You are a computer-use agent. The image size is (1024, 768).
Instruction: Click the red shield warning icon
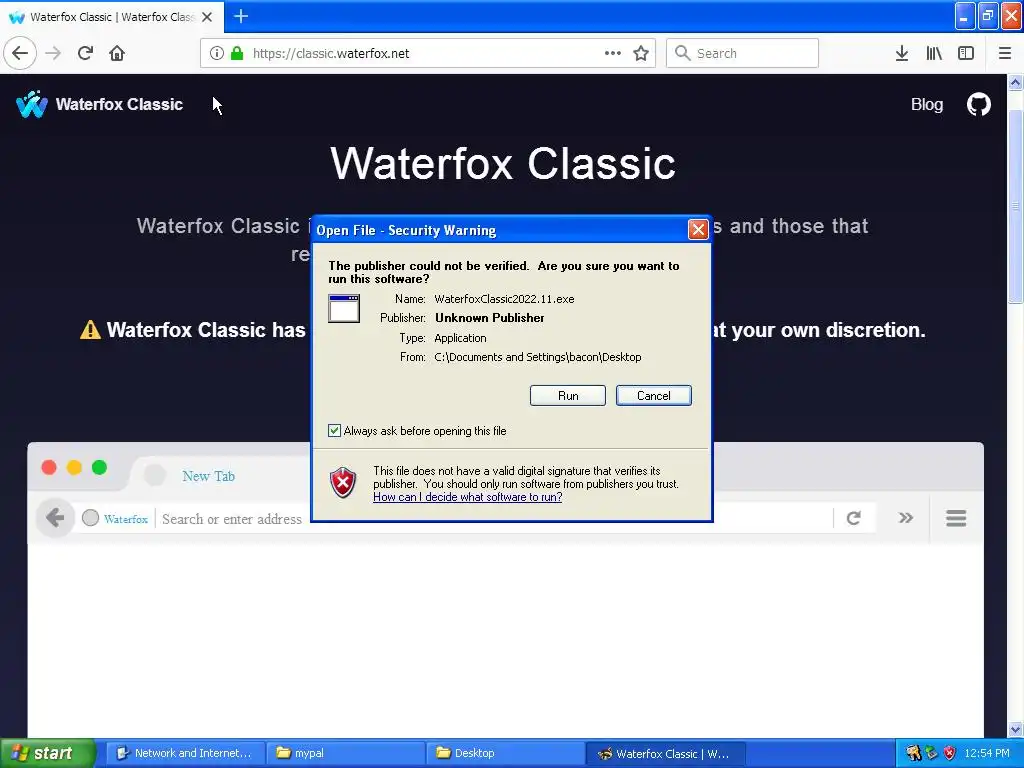tap(343, 483)
